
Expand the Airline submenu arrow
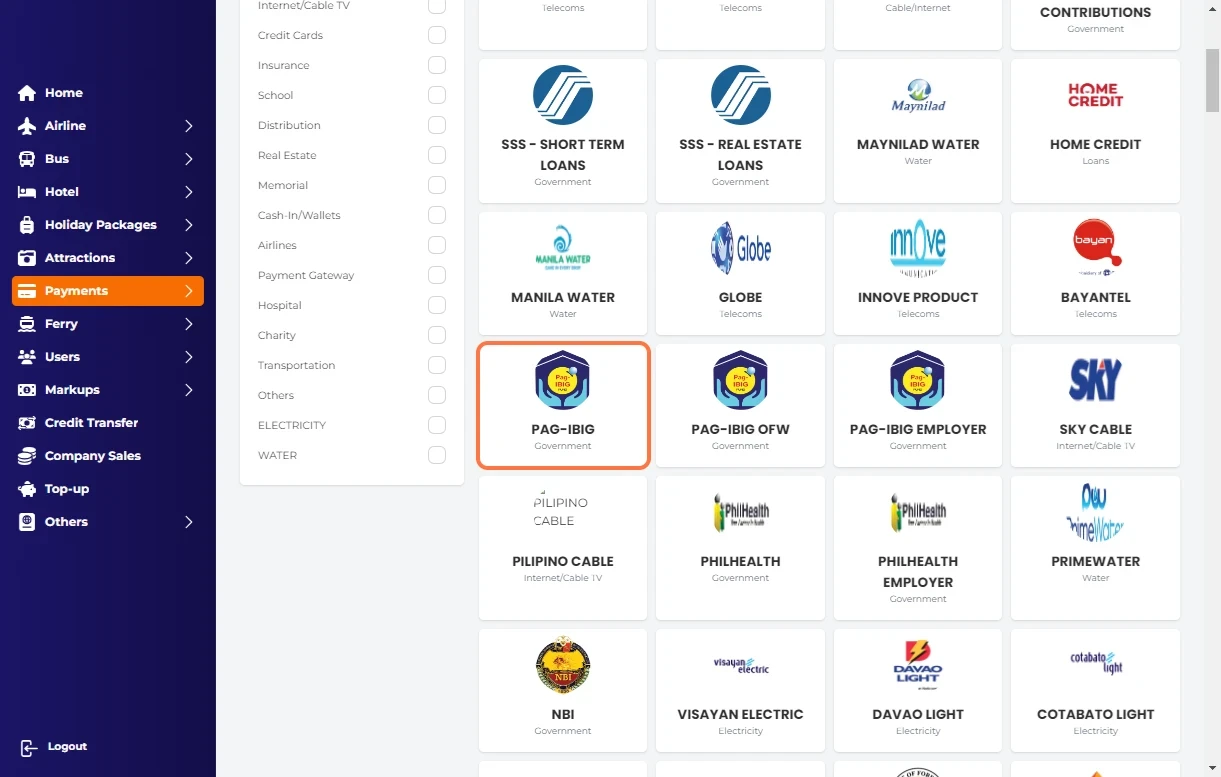188,126
